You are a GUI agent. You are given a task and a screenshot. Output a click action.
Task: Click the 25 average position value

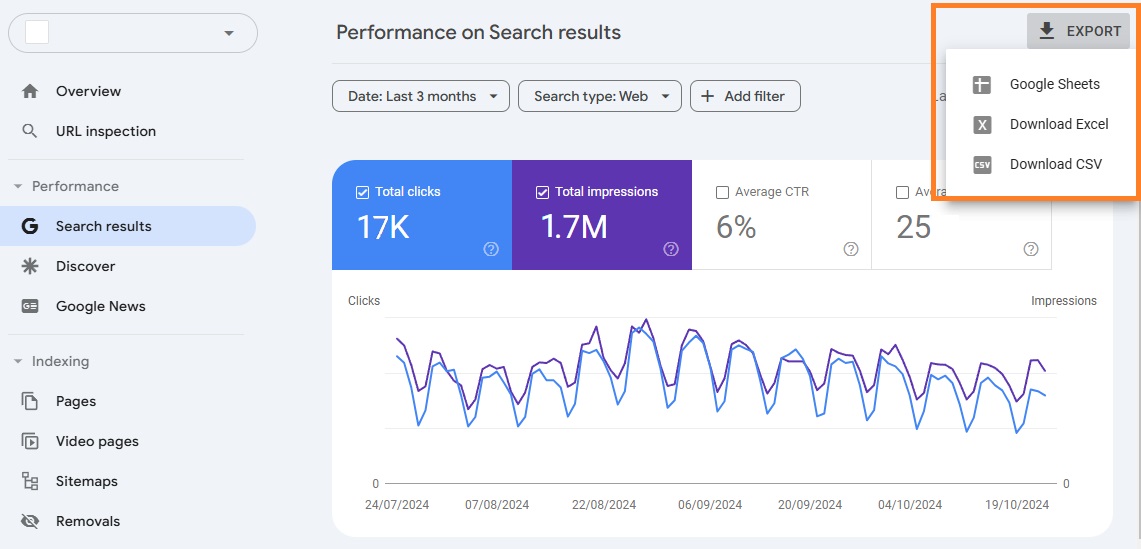(913, 227)
